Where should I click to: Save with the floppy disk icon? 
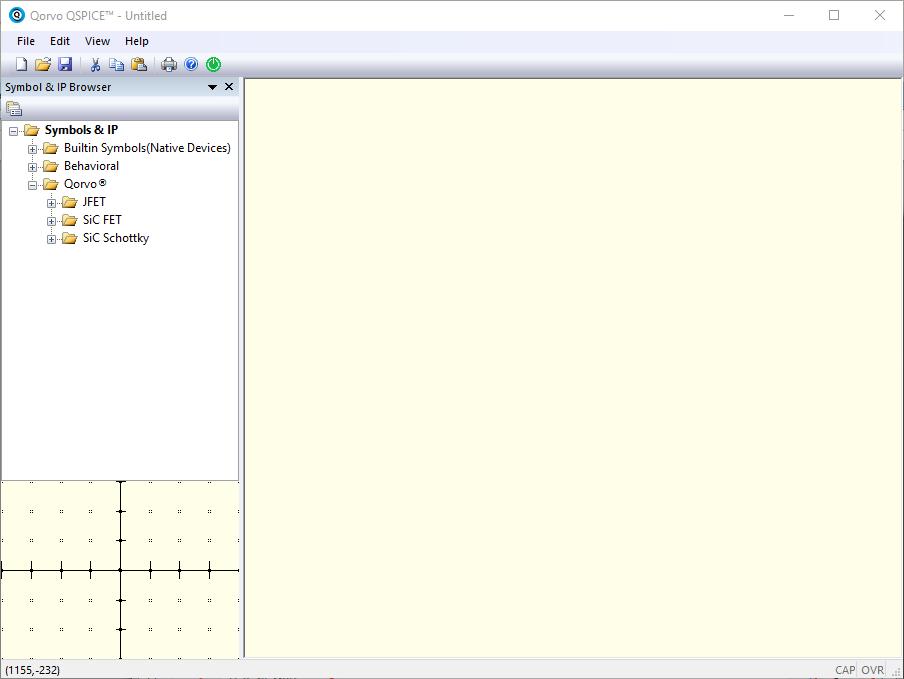click(65, 65)
